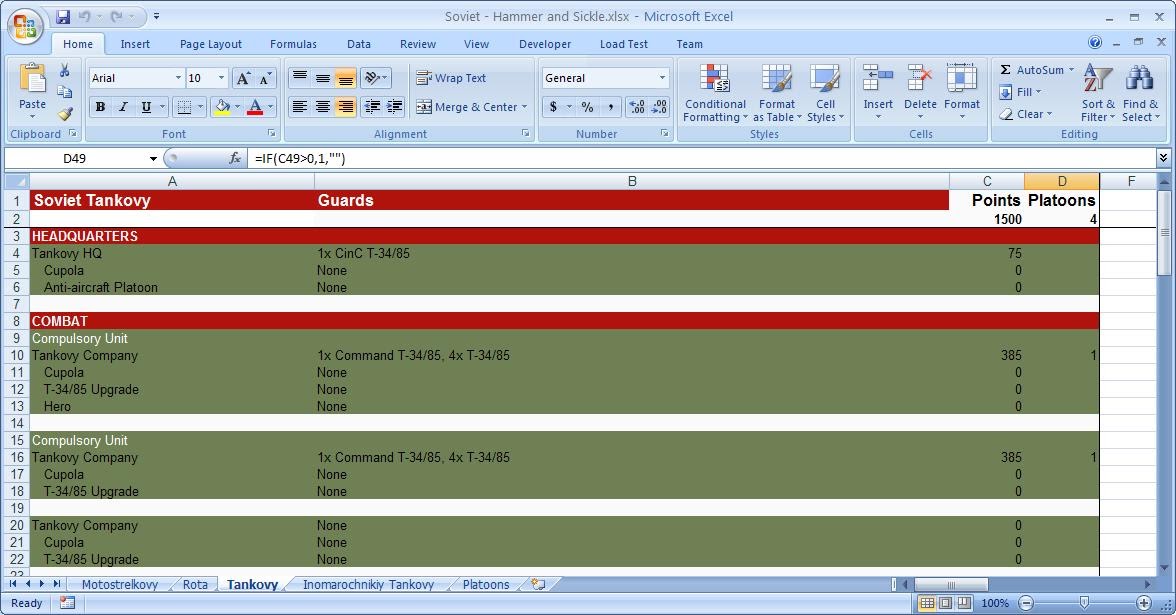The height and width of the screenshot is (615, 1176).
Task: Open the Merge & Center dropdown arrow
Action: [x=524, y=107]
